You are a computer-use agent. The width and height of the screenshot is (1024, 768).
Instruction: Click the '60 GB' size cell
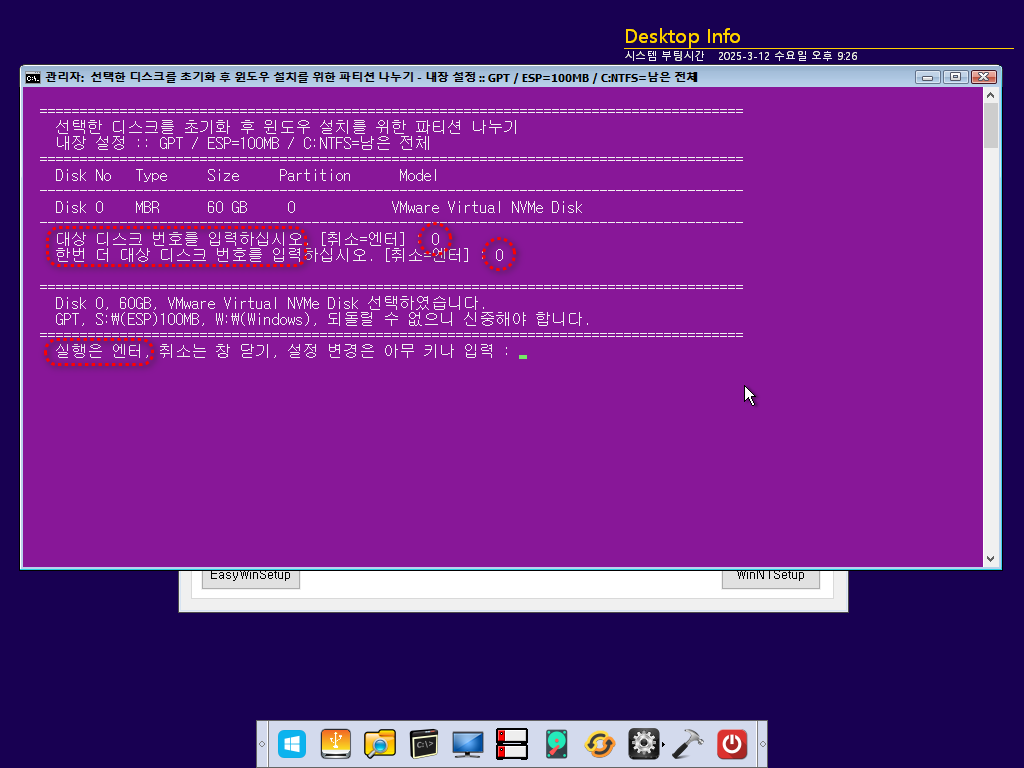click(227, 208)
